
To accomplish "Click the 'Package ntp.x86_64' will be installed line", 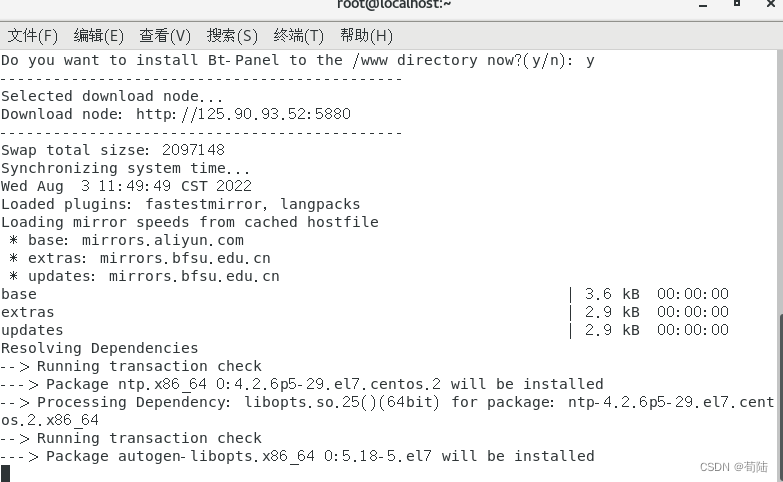I will pyautogui.click(x=302, y=384).
